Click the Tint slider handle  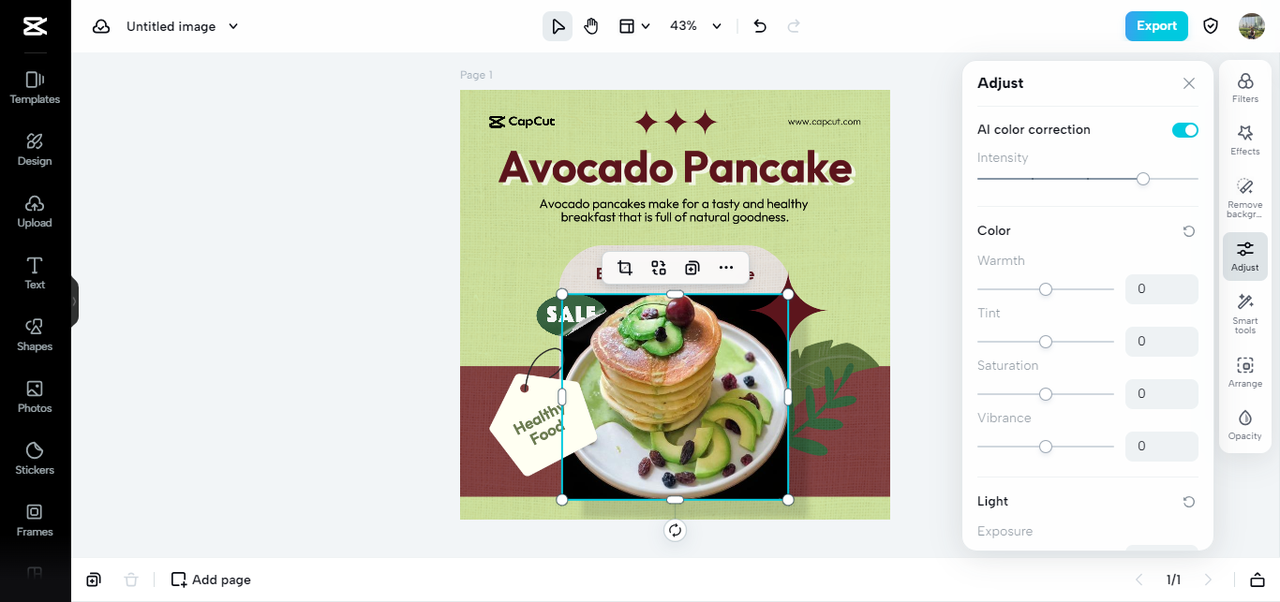pyautogui.click(x=1046, y=342)
